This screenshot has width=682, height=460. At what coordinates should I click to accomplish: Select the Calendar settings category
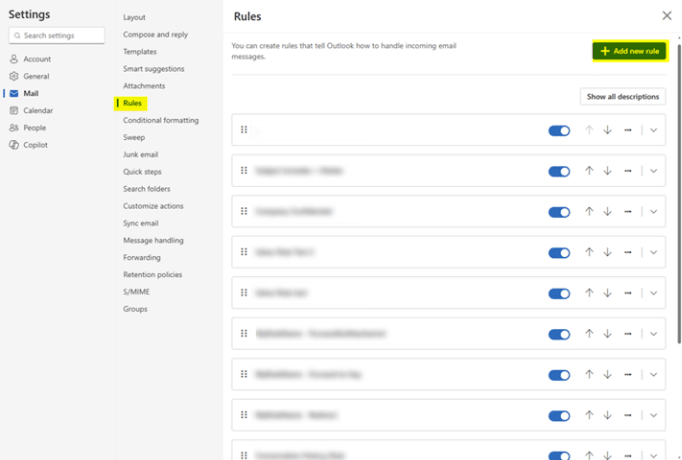click(38, 110)
